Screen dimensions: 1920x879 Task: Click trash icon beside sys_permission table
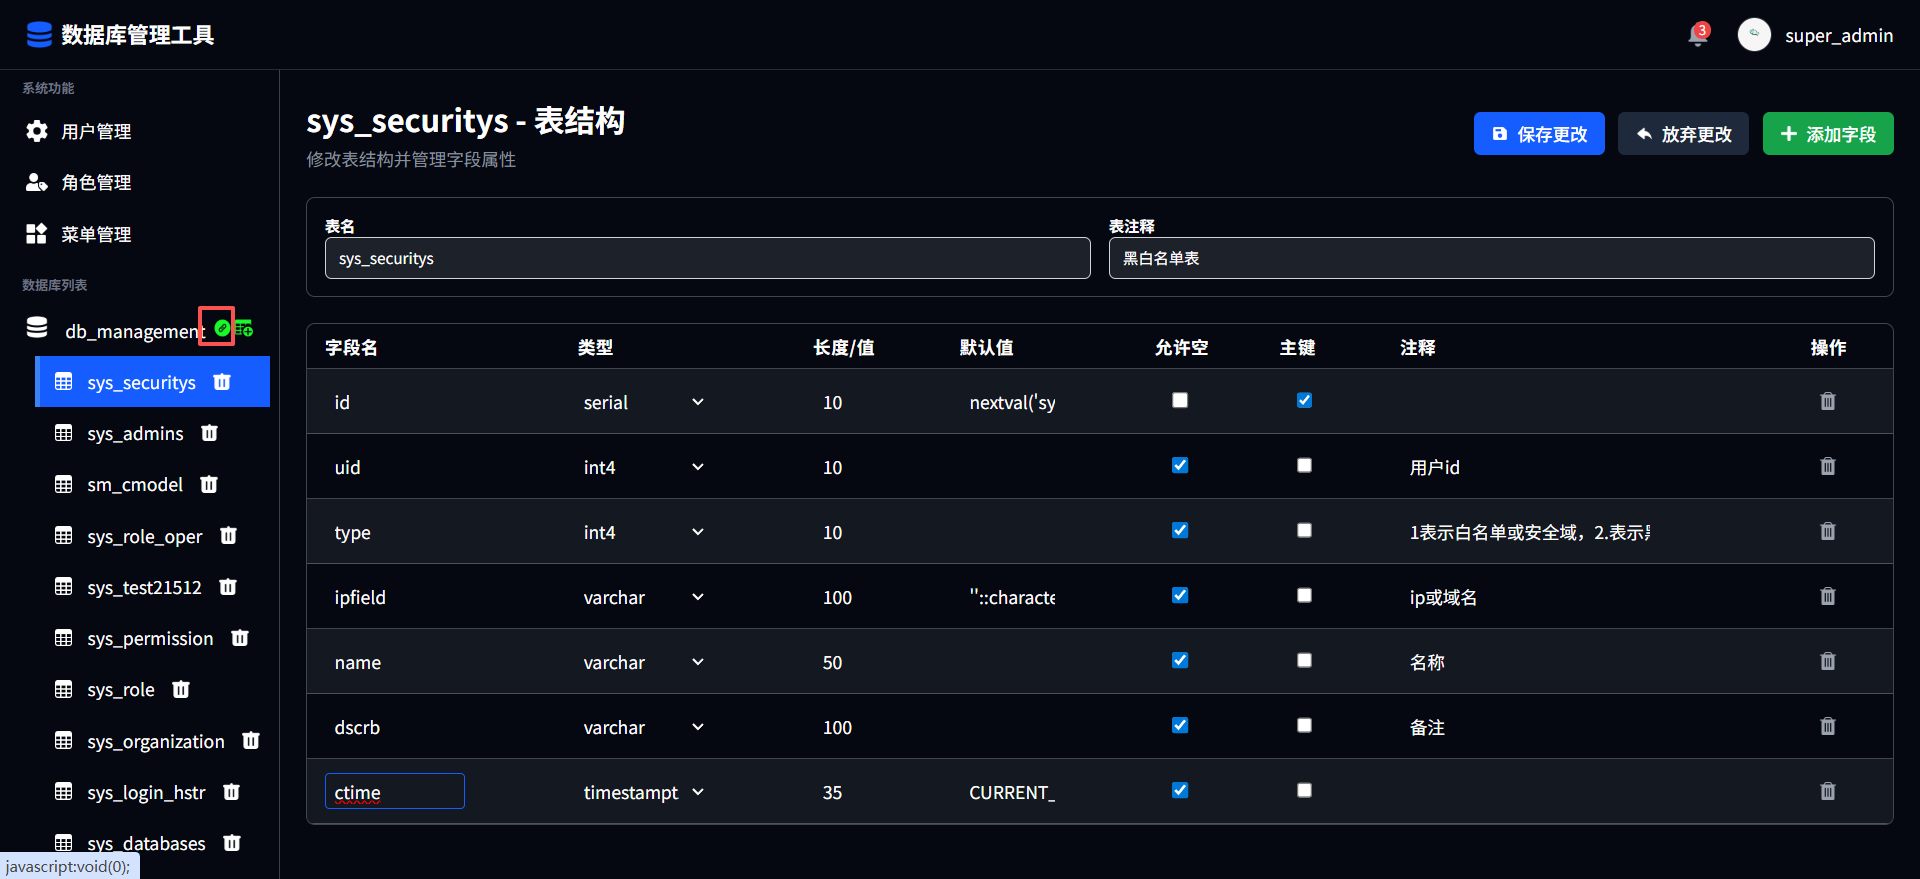[240, 638]
